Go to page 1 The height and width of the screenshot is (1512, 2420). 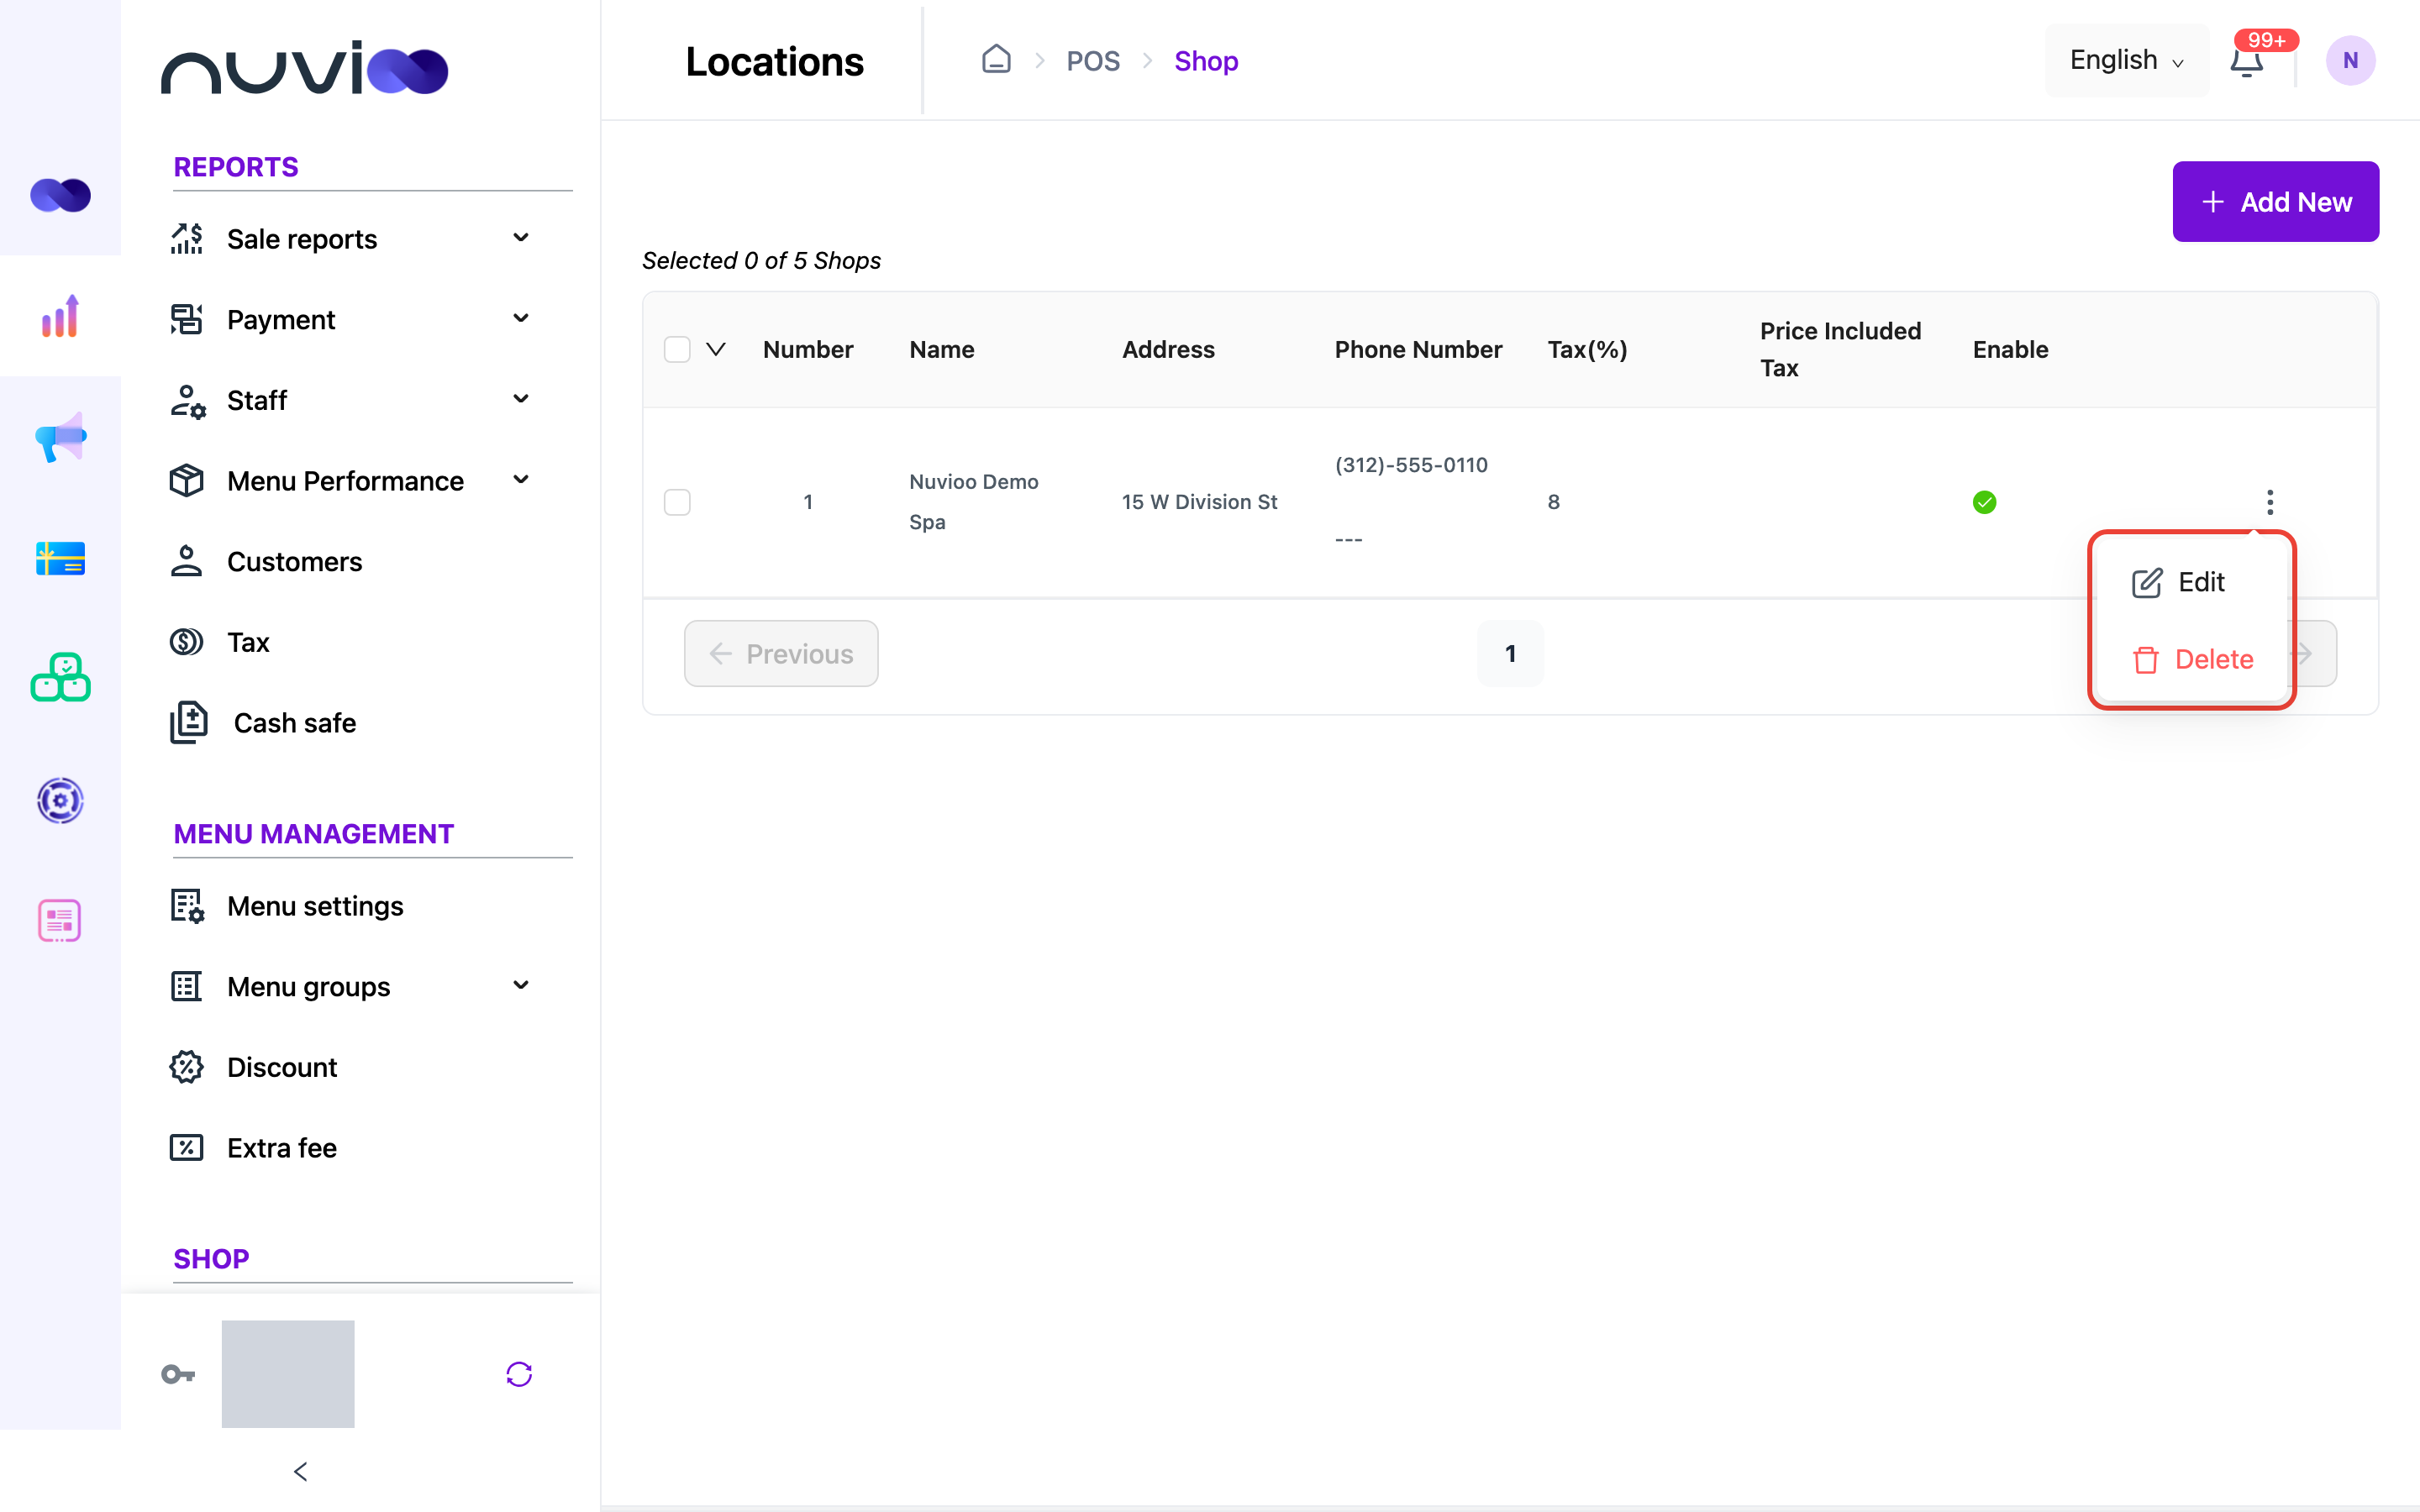pyautogui.click(x=1510, y=653)
